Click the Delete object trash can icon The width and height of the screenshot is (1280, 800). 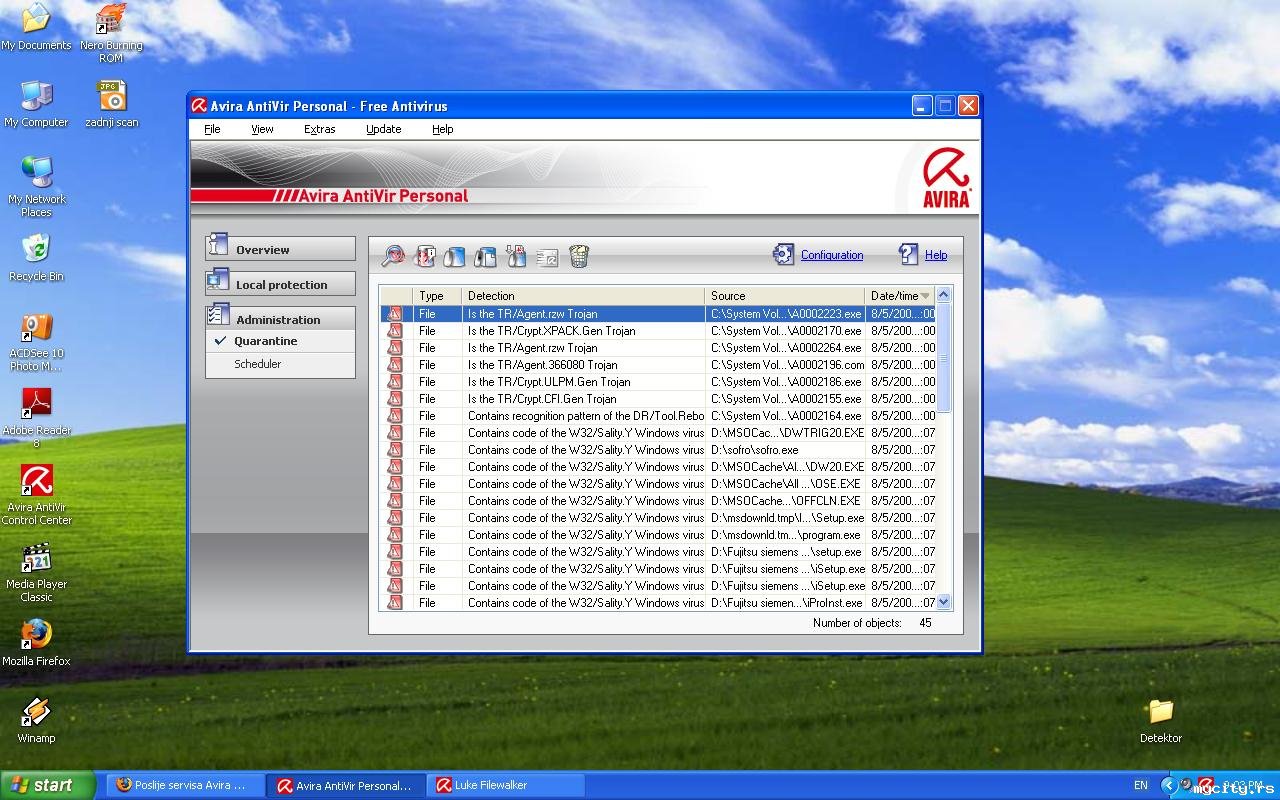579,256
